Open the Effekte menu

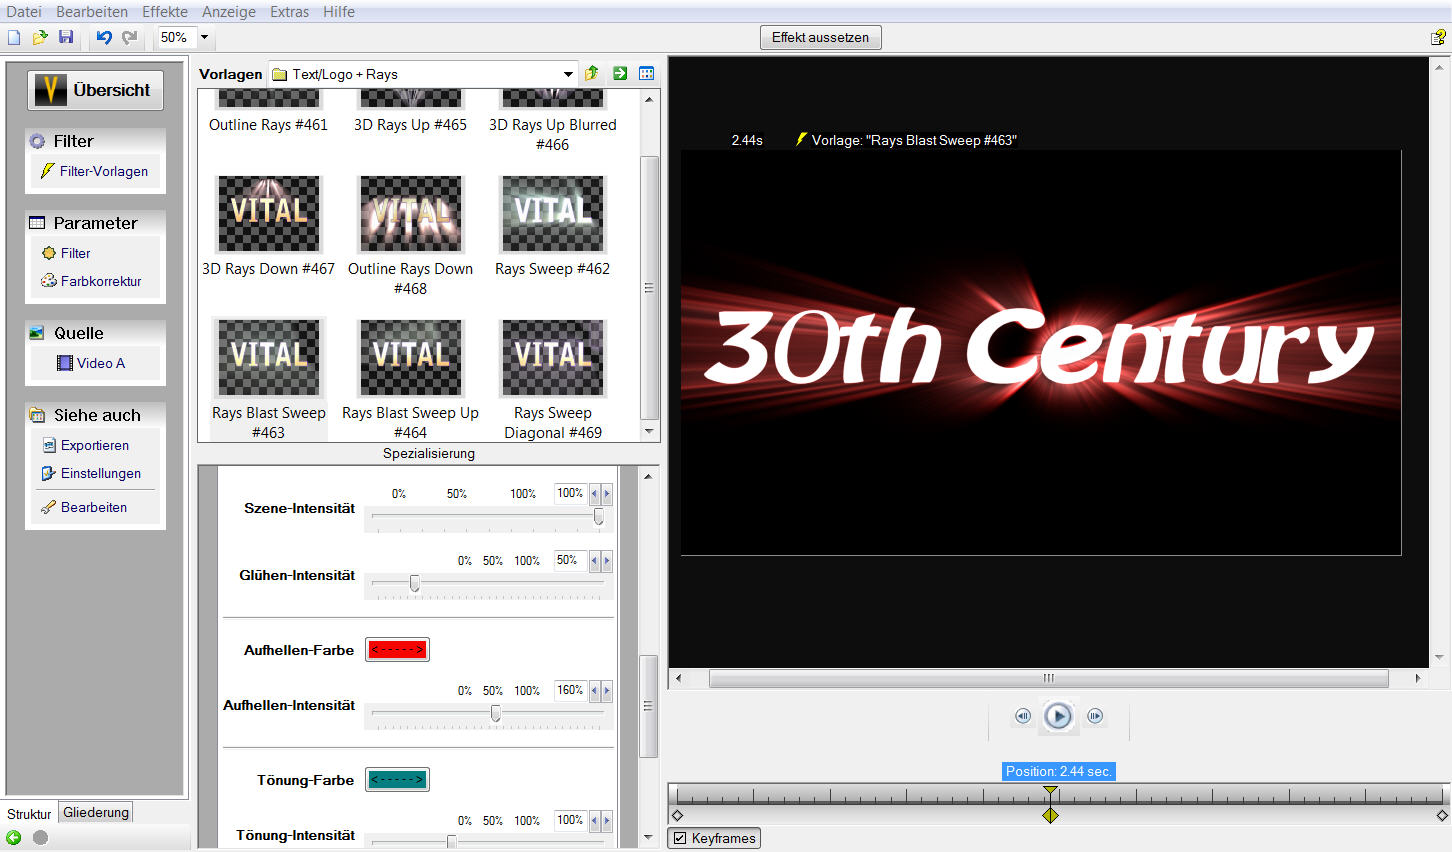coord(165,12)
